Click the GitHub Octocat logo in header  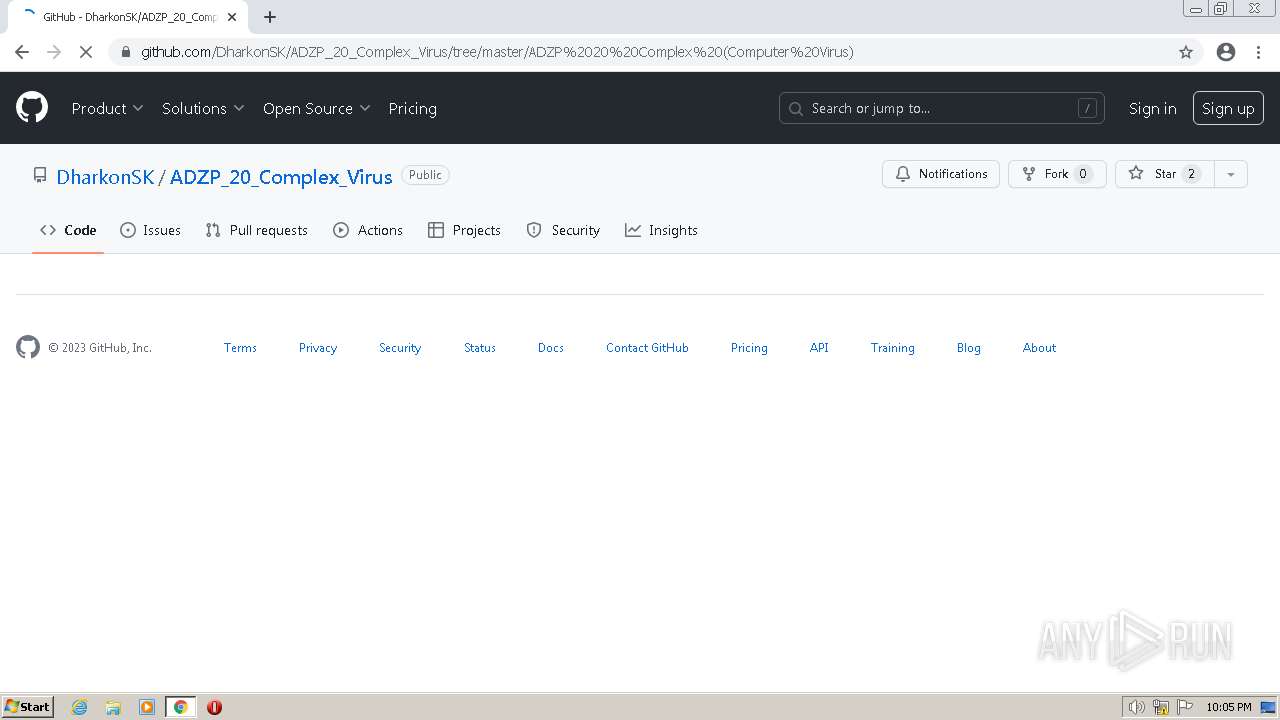32,108
